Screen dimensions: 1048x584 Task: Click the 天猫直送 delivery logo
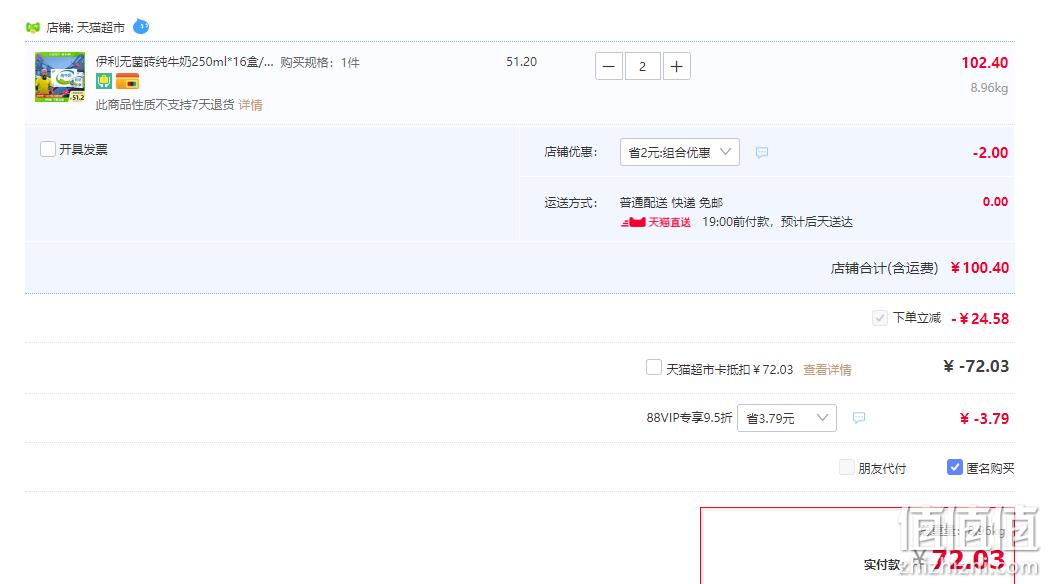[656, 222]
